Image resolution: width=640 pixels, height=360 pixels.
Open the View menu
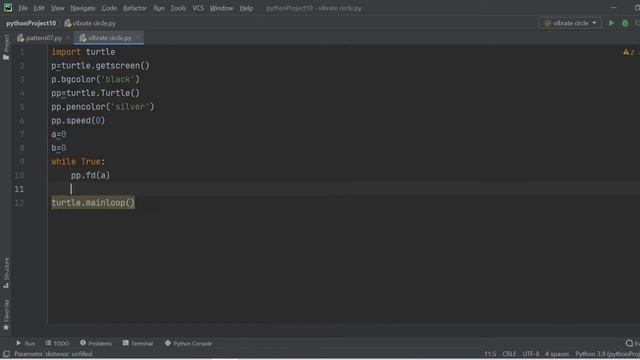point(58,8)
